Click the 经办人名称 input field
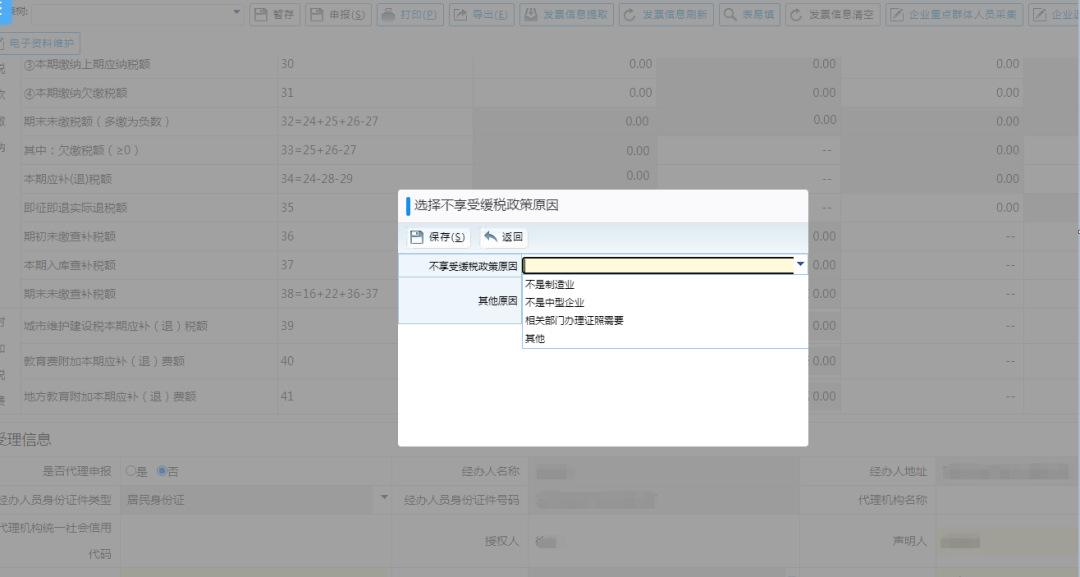Screen dimensions: 1080x577 [662, 472]
